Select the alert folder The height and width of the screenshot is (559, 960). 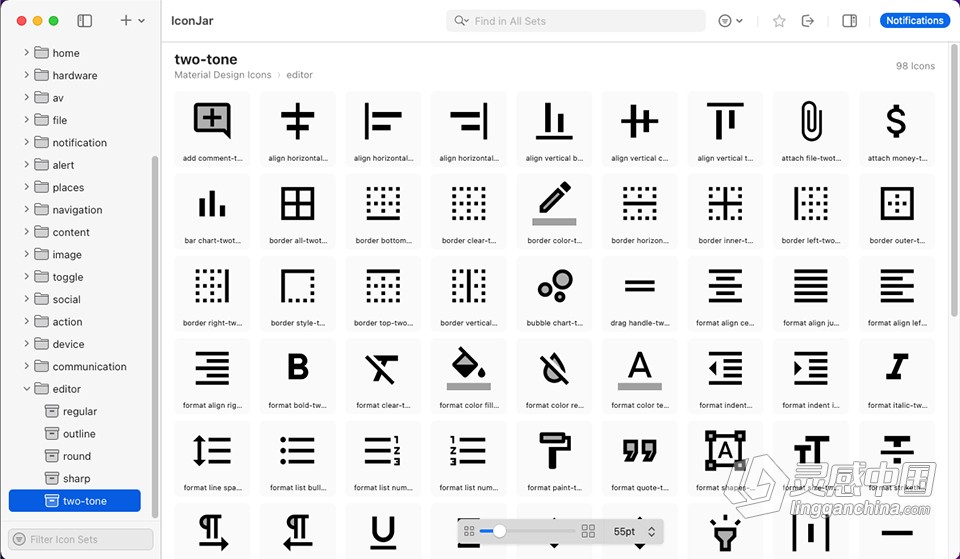coord(54,165)
